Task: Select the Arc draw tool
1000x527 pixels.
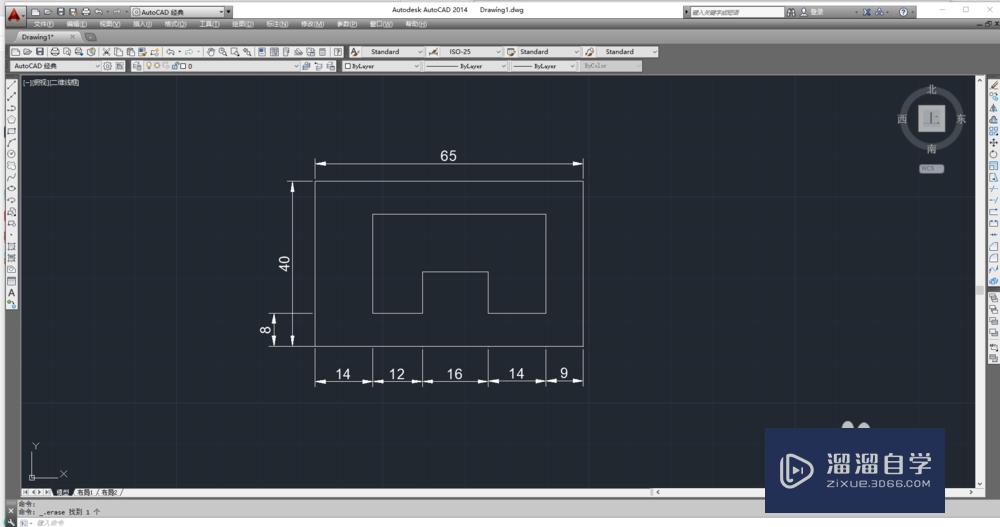Action: 11,142
